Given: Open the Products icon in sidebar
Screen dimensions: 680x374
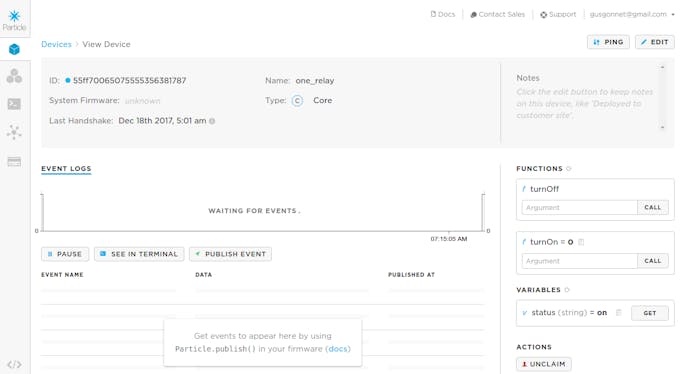Looking at the screenshot, I should click(x=14, y=76).
